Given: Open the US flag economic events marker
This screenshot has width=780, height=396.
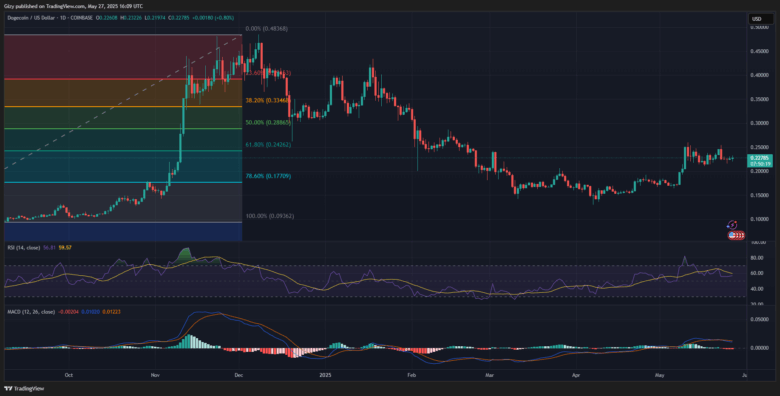Looking at the screenshot, I should pyautogui.click(x=736, y=236).
